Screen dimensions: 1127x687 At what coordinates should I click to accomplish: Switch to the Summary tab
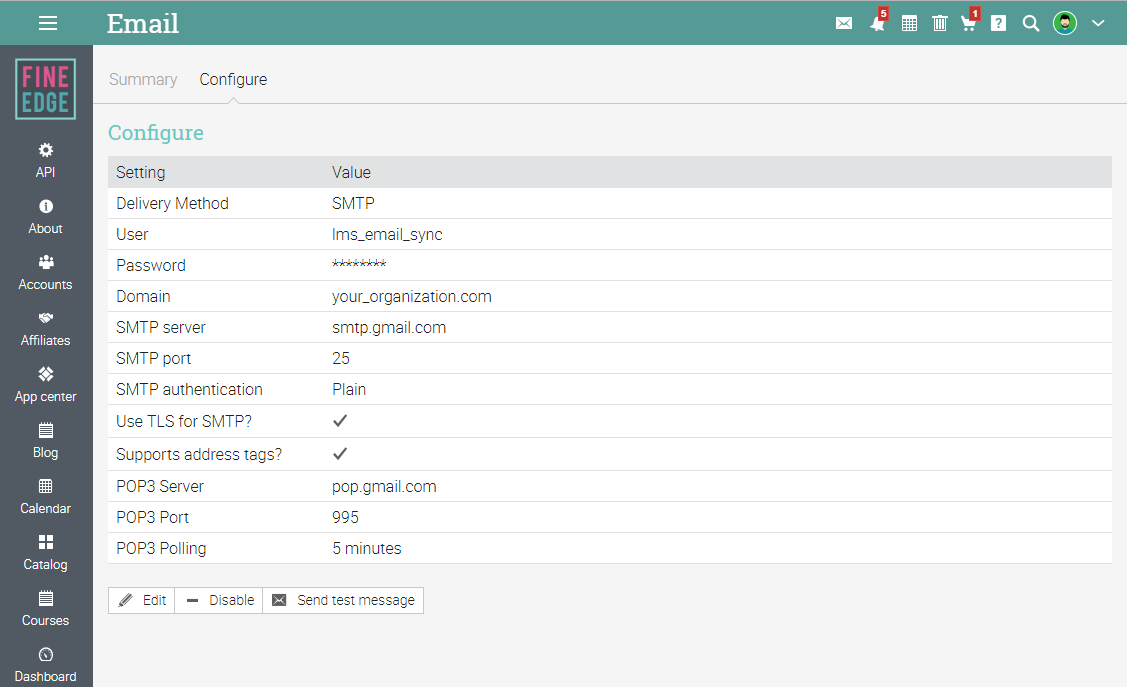[x=143, y=79]
